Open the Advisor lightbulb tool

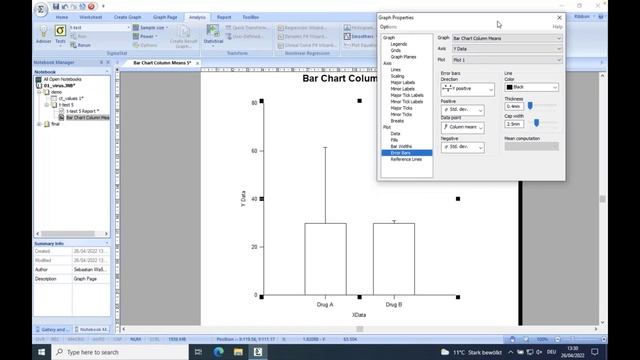[x=43, y=34]
